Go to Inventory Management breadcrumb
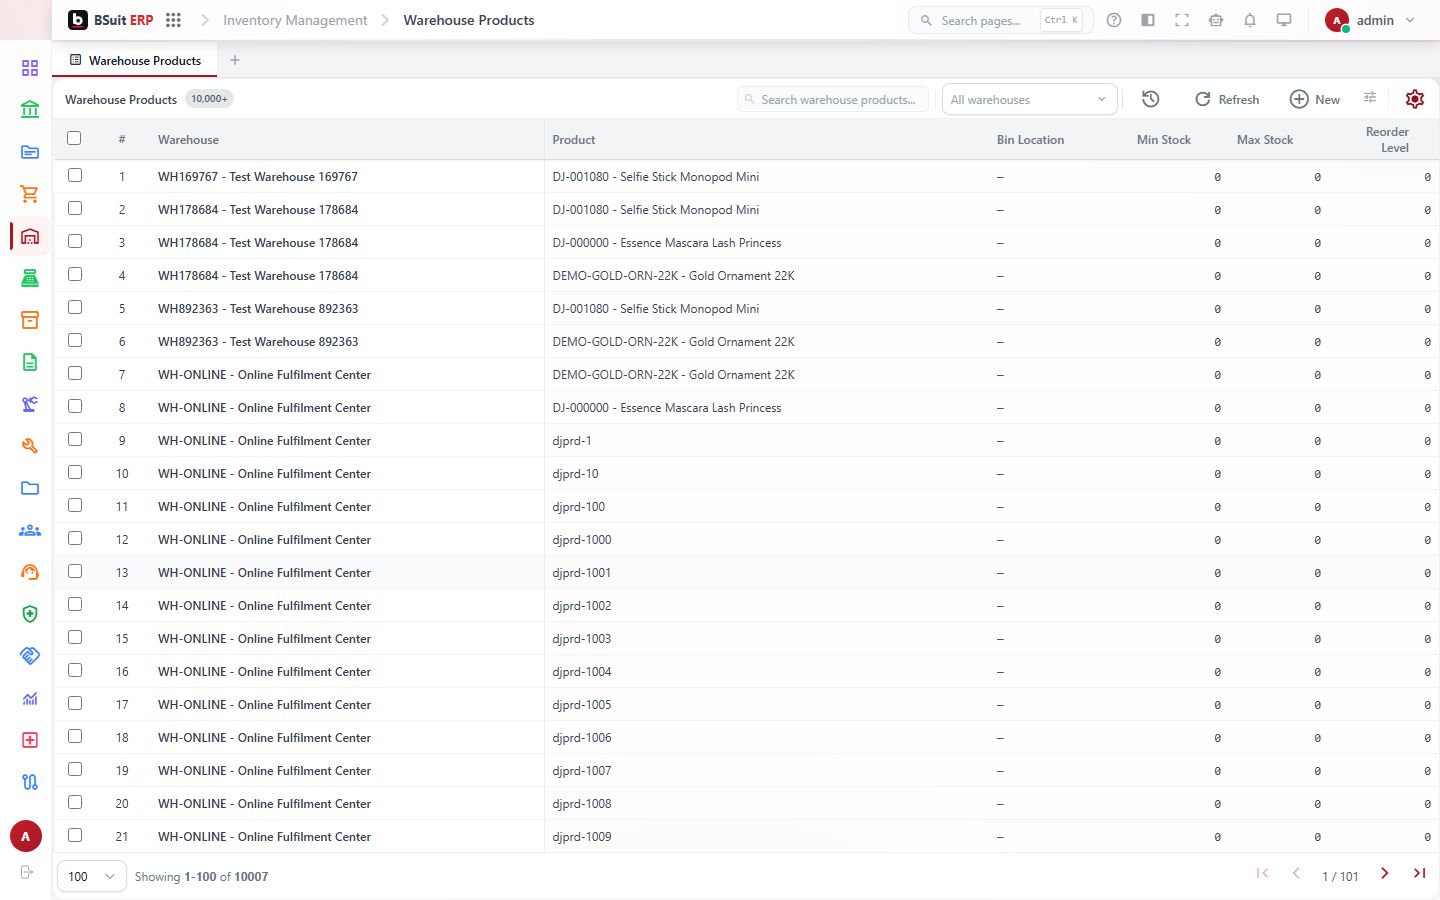Screen dimensions: 1440x900 click(x=295, y=20)
